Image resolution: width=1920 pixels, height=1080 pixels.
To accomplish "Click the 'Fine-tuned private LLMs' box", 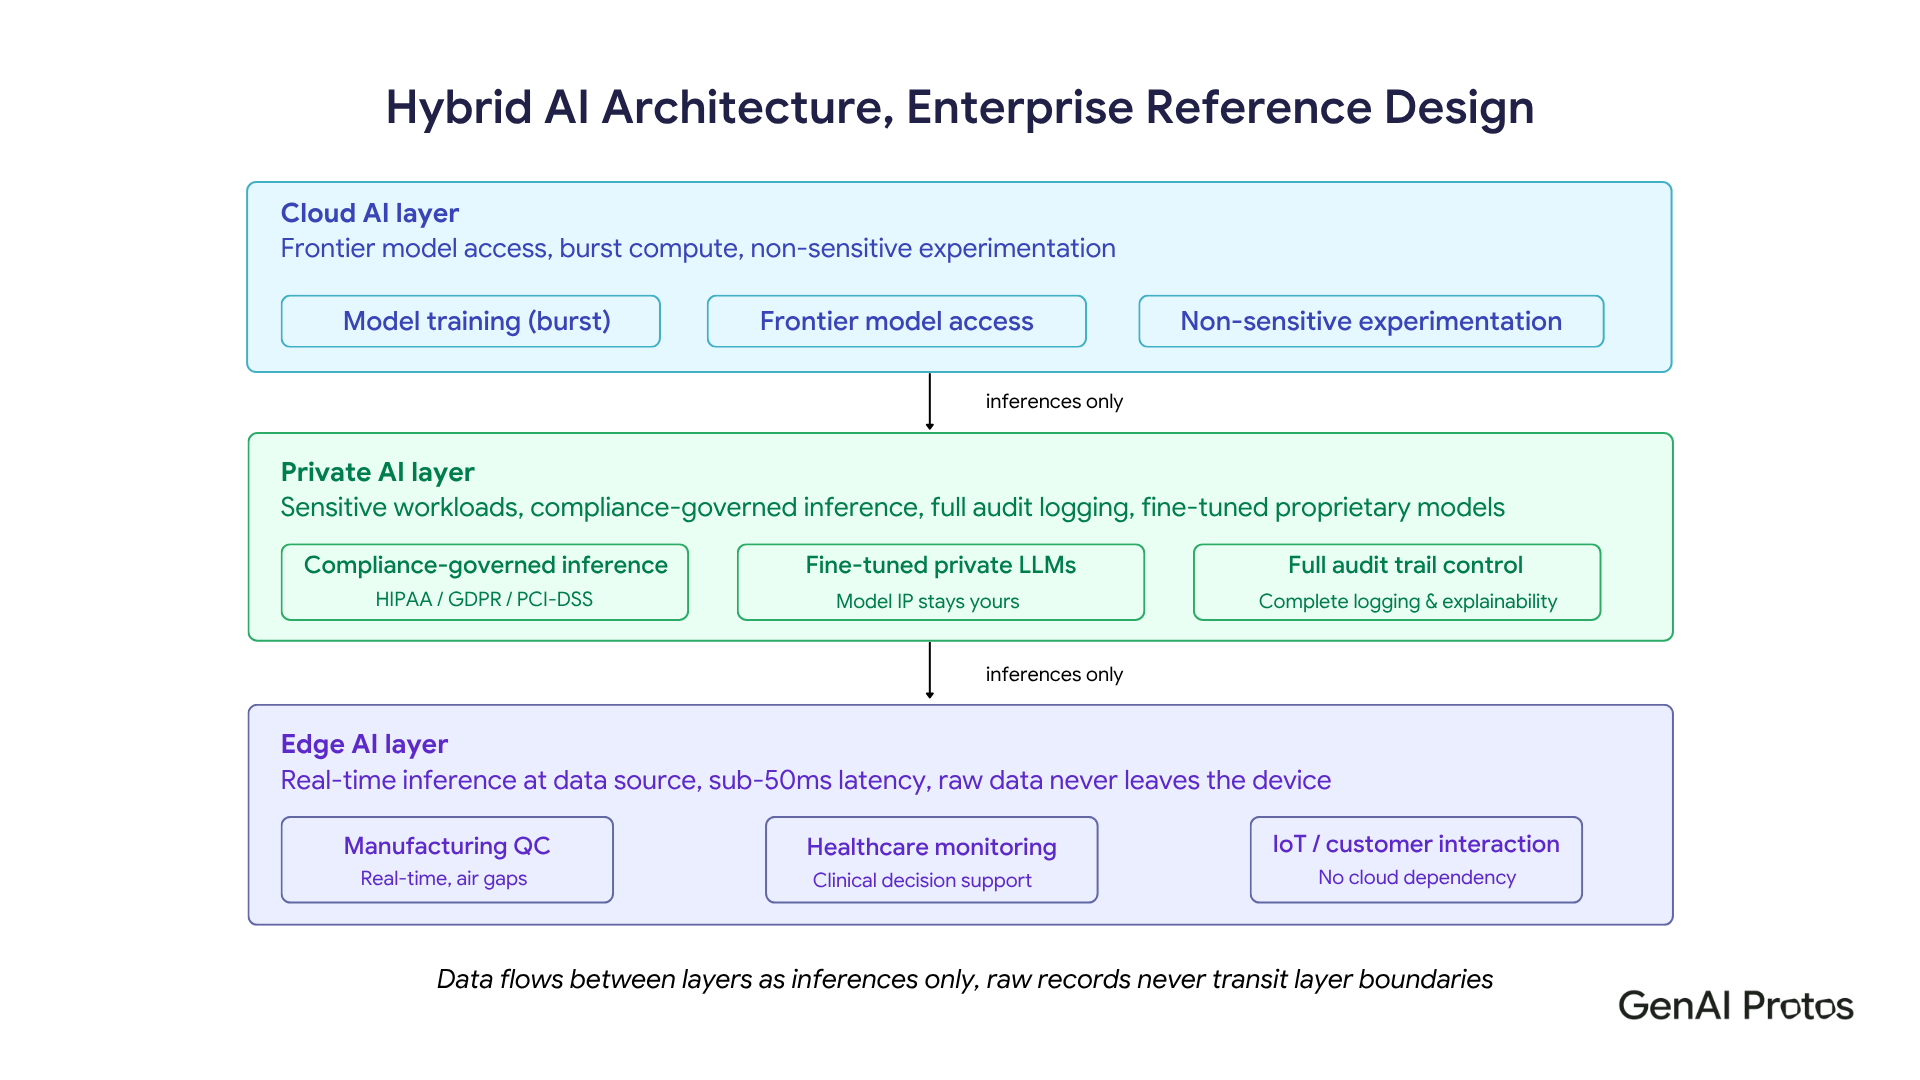I will [x=941, y=582].
